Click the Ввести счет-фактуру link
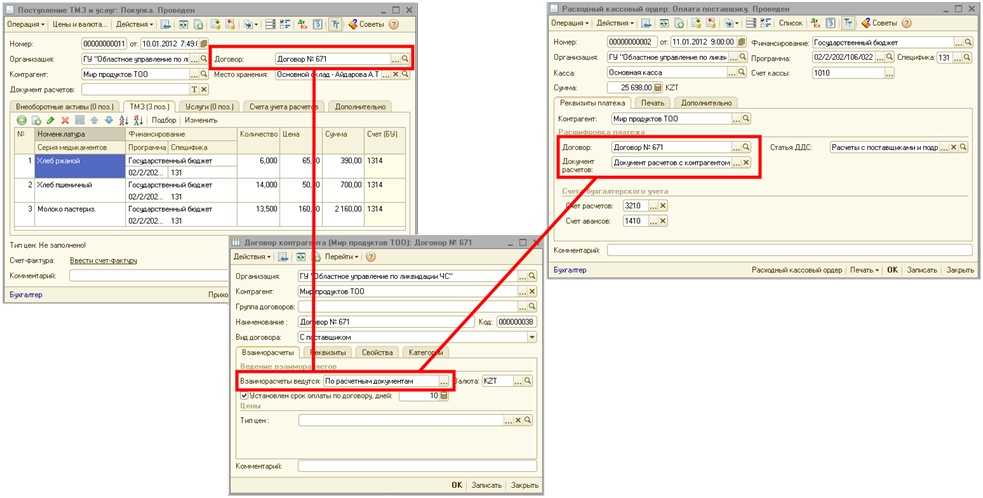 point(104,260)
